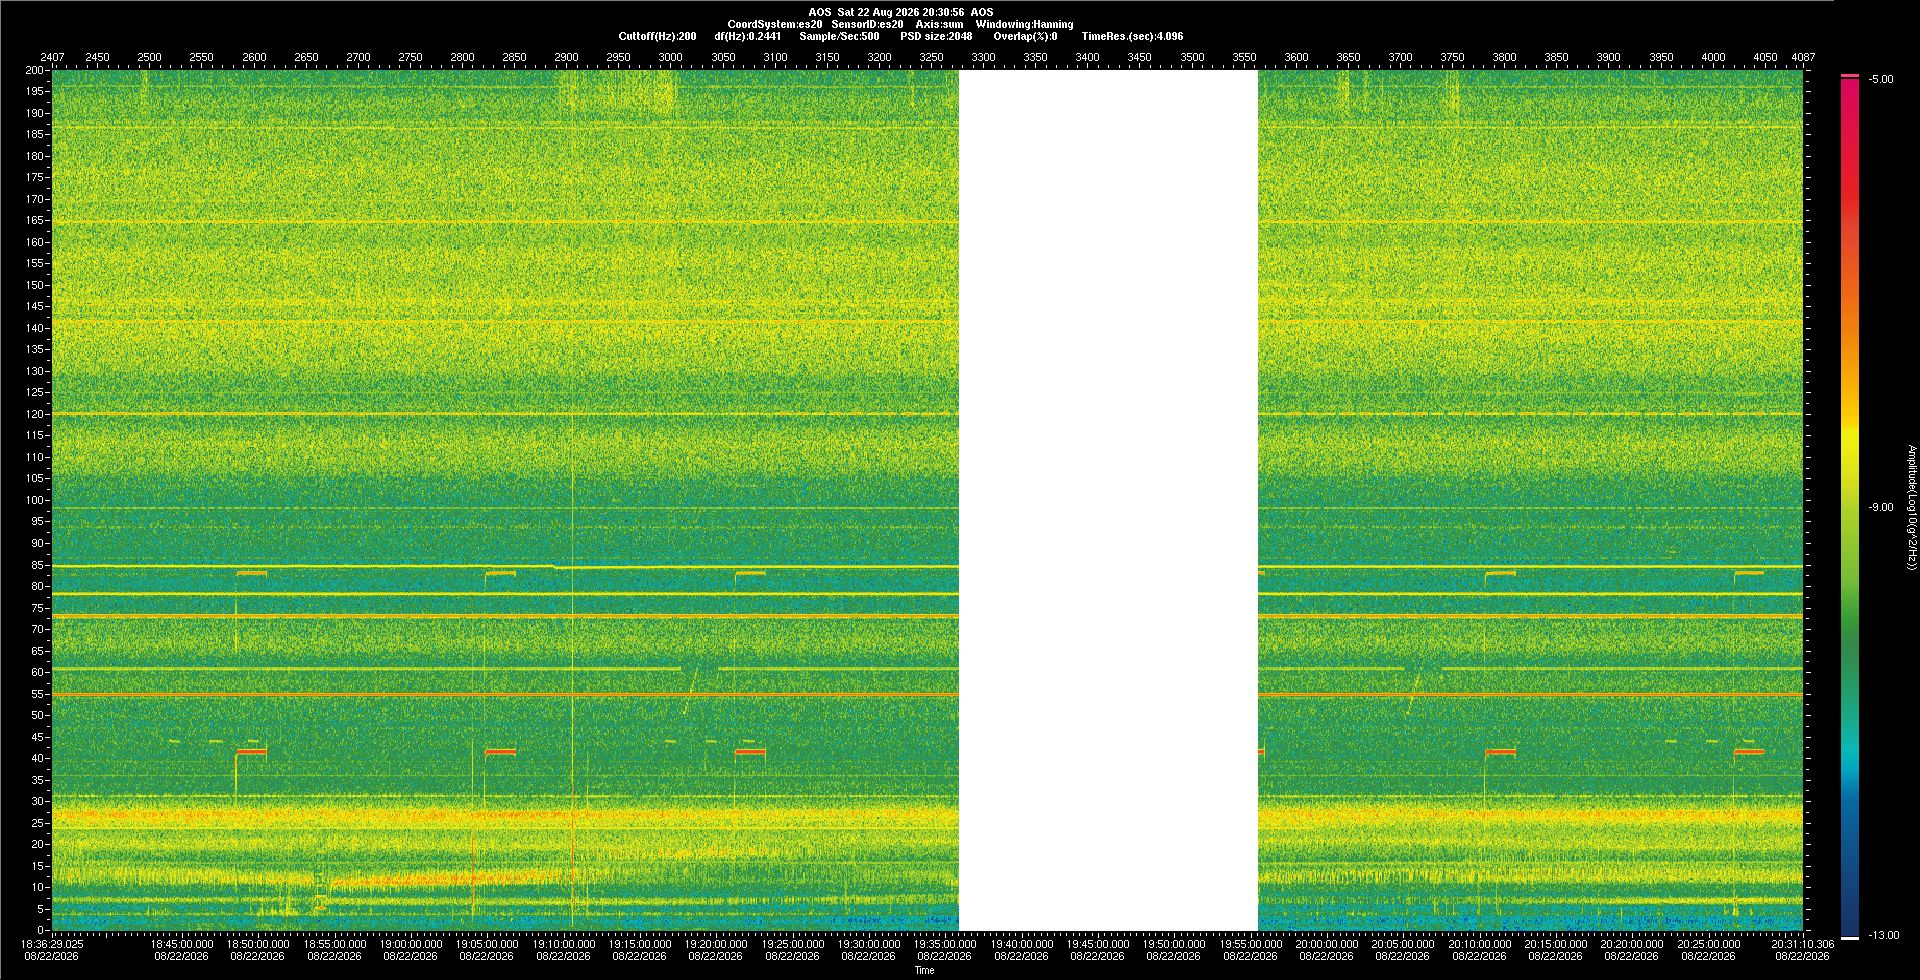Click the 19:00:00.000 time tick
This screenshot has height=980, width=1920.
point(411,943)
